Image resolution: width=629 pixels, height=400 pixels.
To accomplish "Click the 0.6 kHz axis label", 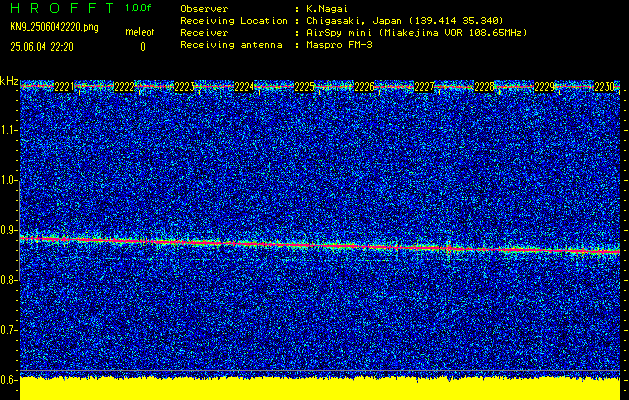I will click(8, 380).
